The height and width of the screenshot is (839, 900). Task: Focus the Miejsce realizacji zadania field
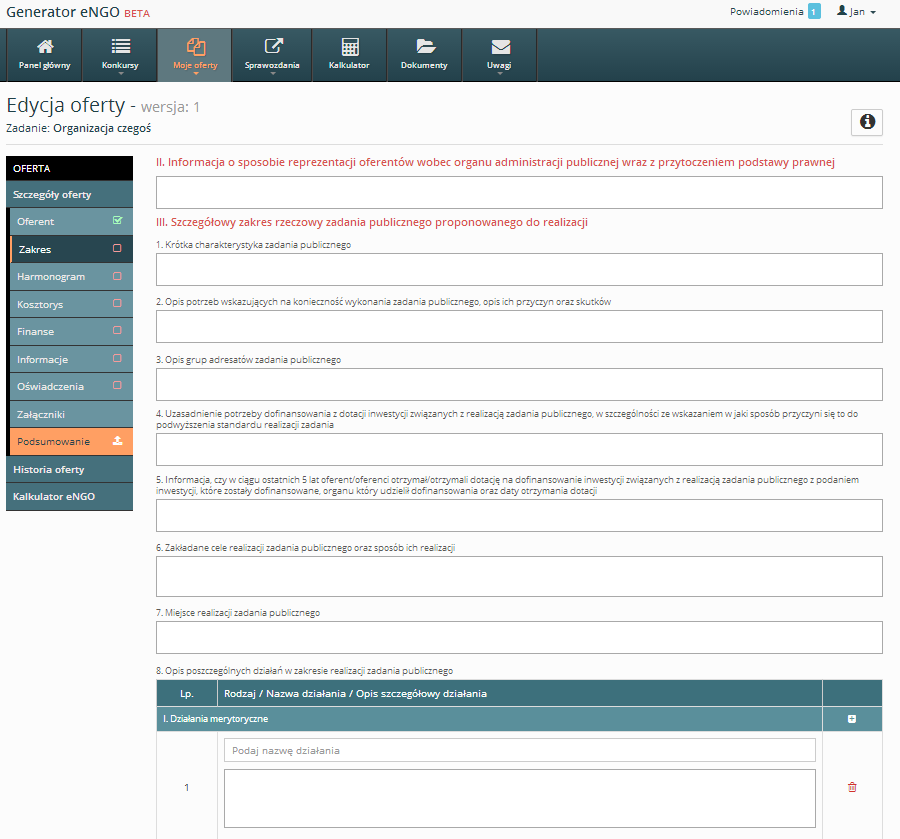(x=519, y=637)
